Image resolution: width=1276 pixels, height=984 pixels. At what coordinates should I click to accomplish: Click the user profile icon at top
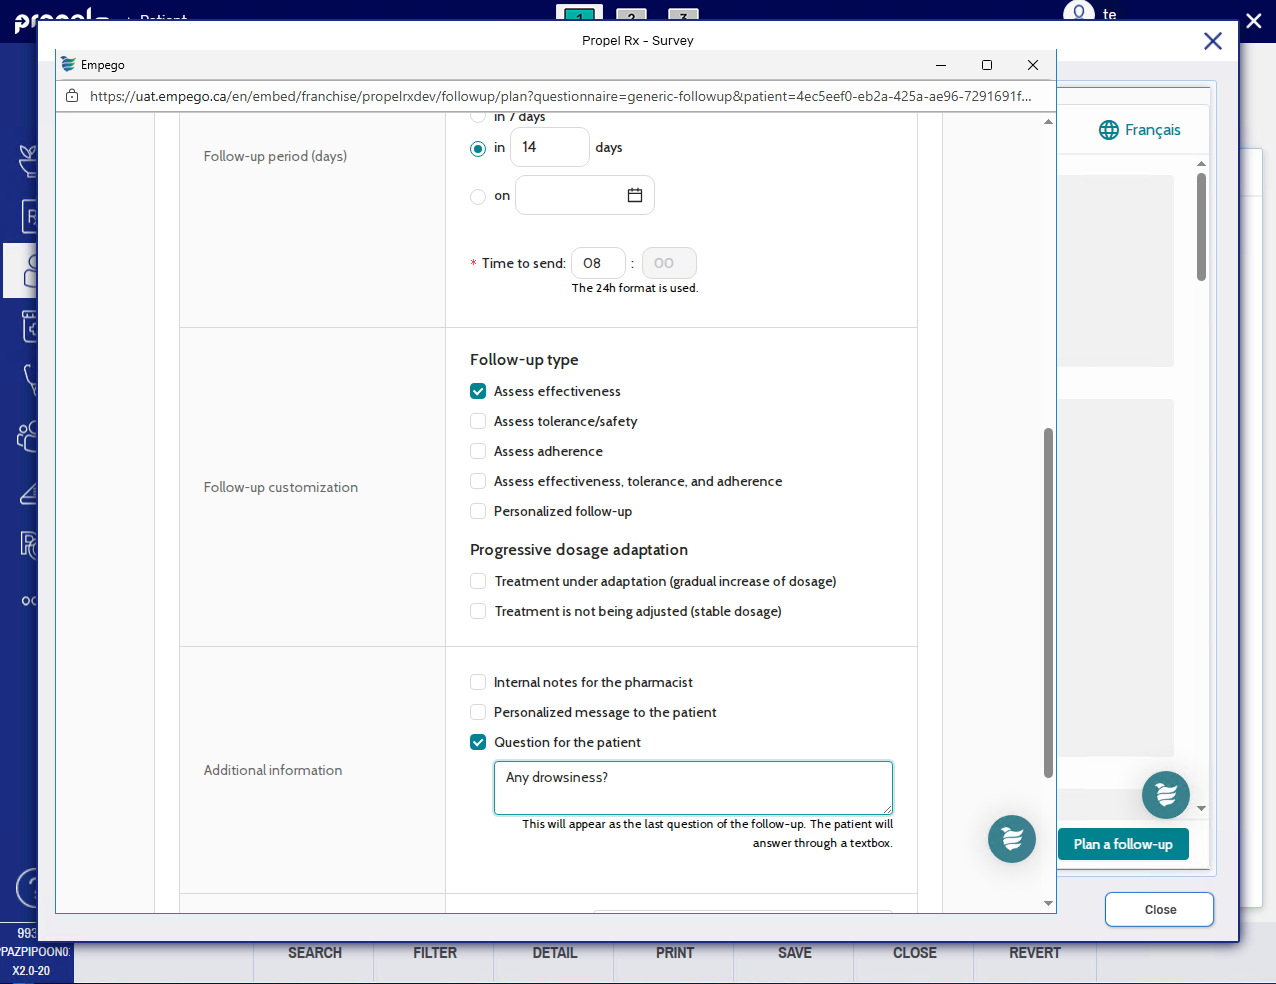[1078, 13]
